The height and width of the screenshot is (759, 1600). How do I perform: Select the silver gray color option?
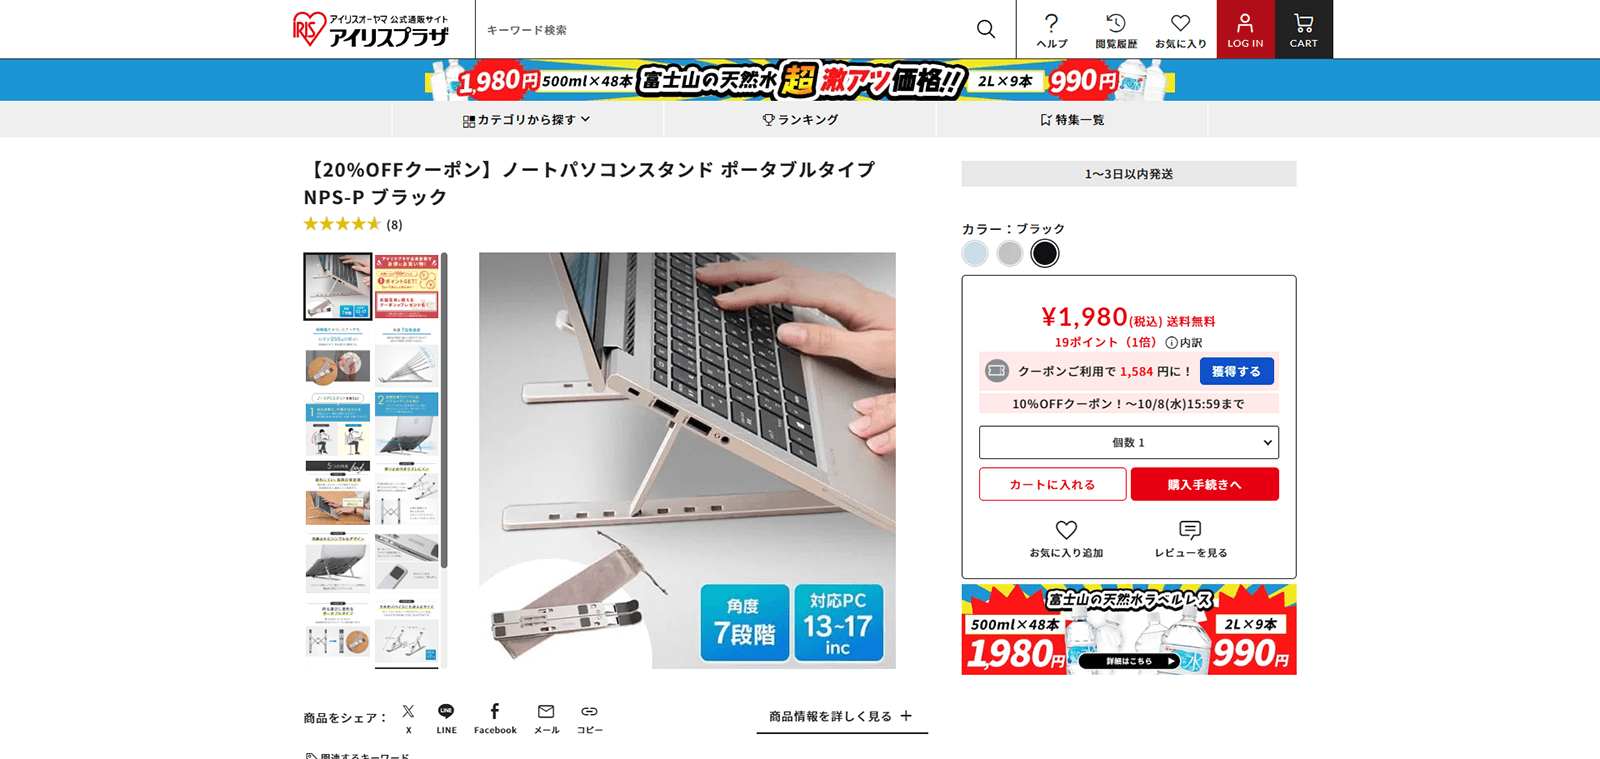pyautogui.click(x=1010, y=253)
